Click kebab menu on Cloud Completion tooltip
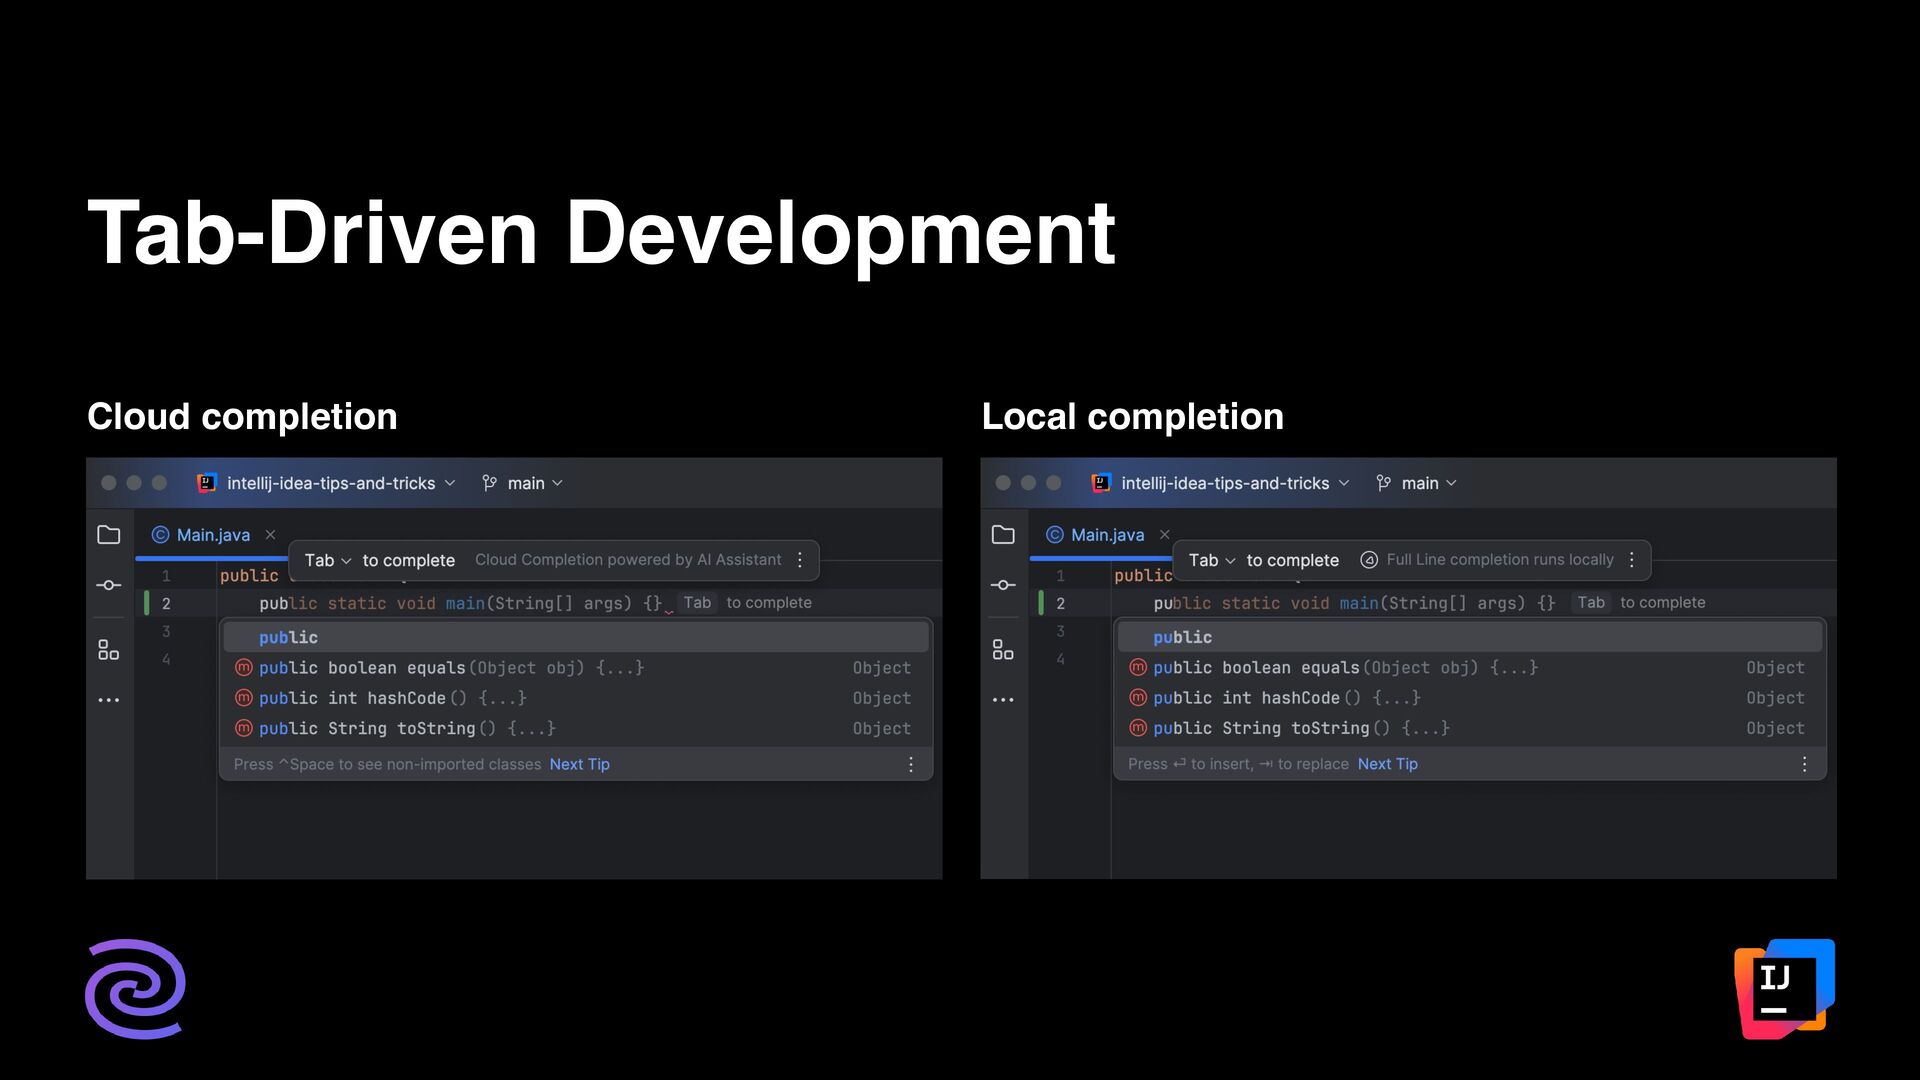Screen dimensions: 1920x1080 [800, 560]
